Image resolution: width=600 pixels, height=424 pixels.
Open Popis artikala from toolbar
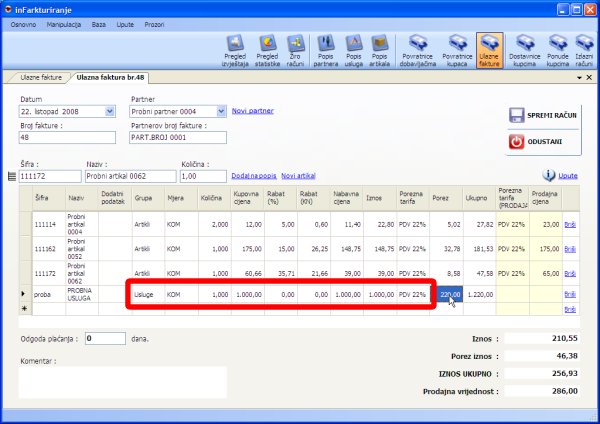tap(380, 48)
